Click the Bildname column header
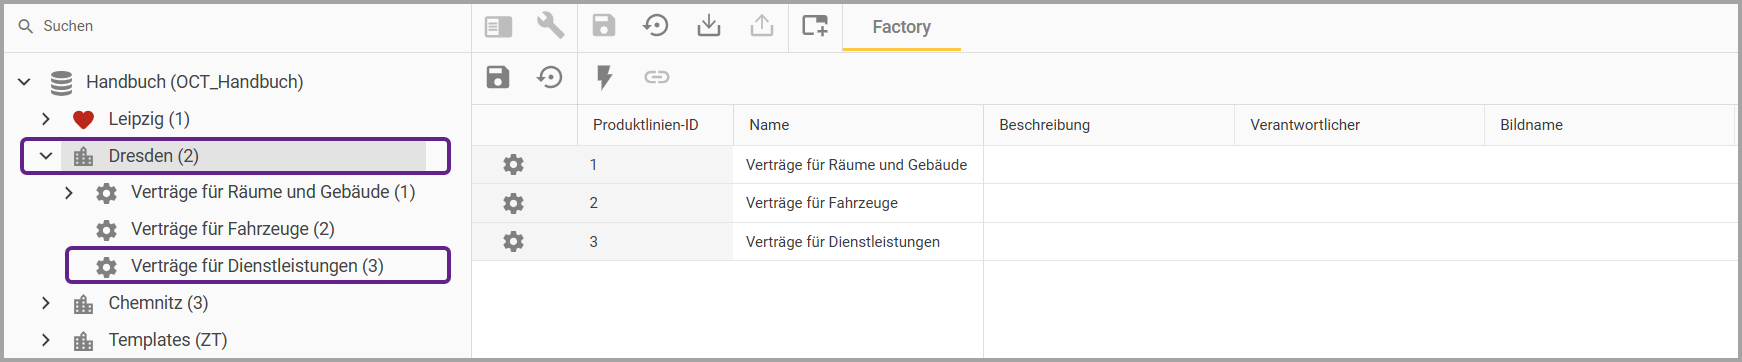The width and height of the screenshot is (1742, 362). pyautogui.click(x=1609, y=125)
